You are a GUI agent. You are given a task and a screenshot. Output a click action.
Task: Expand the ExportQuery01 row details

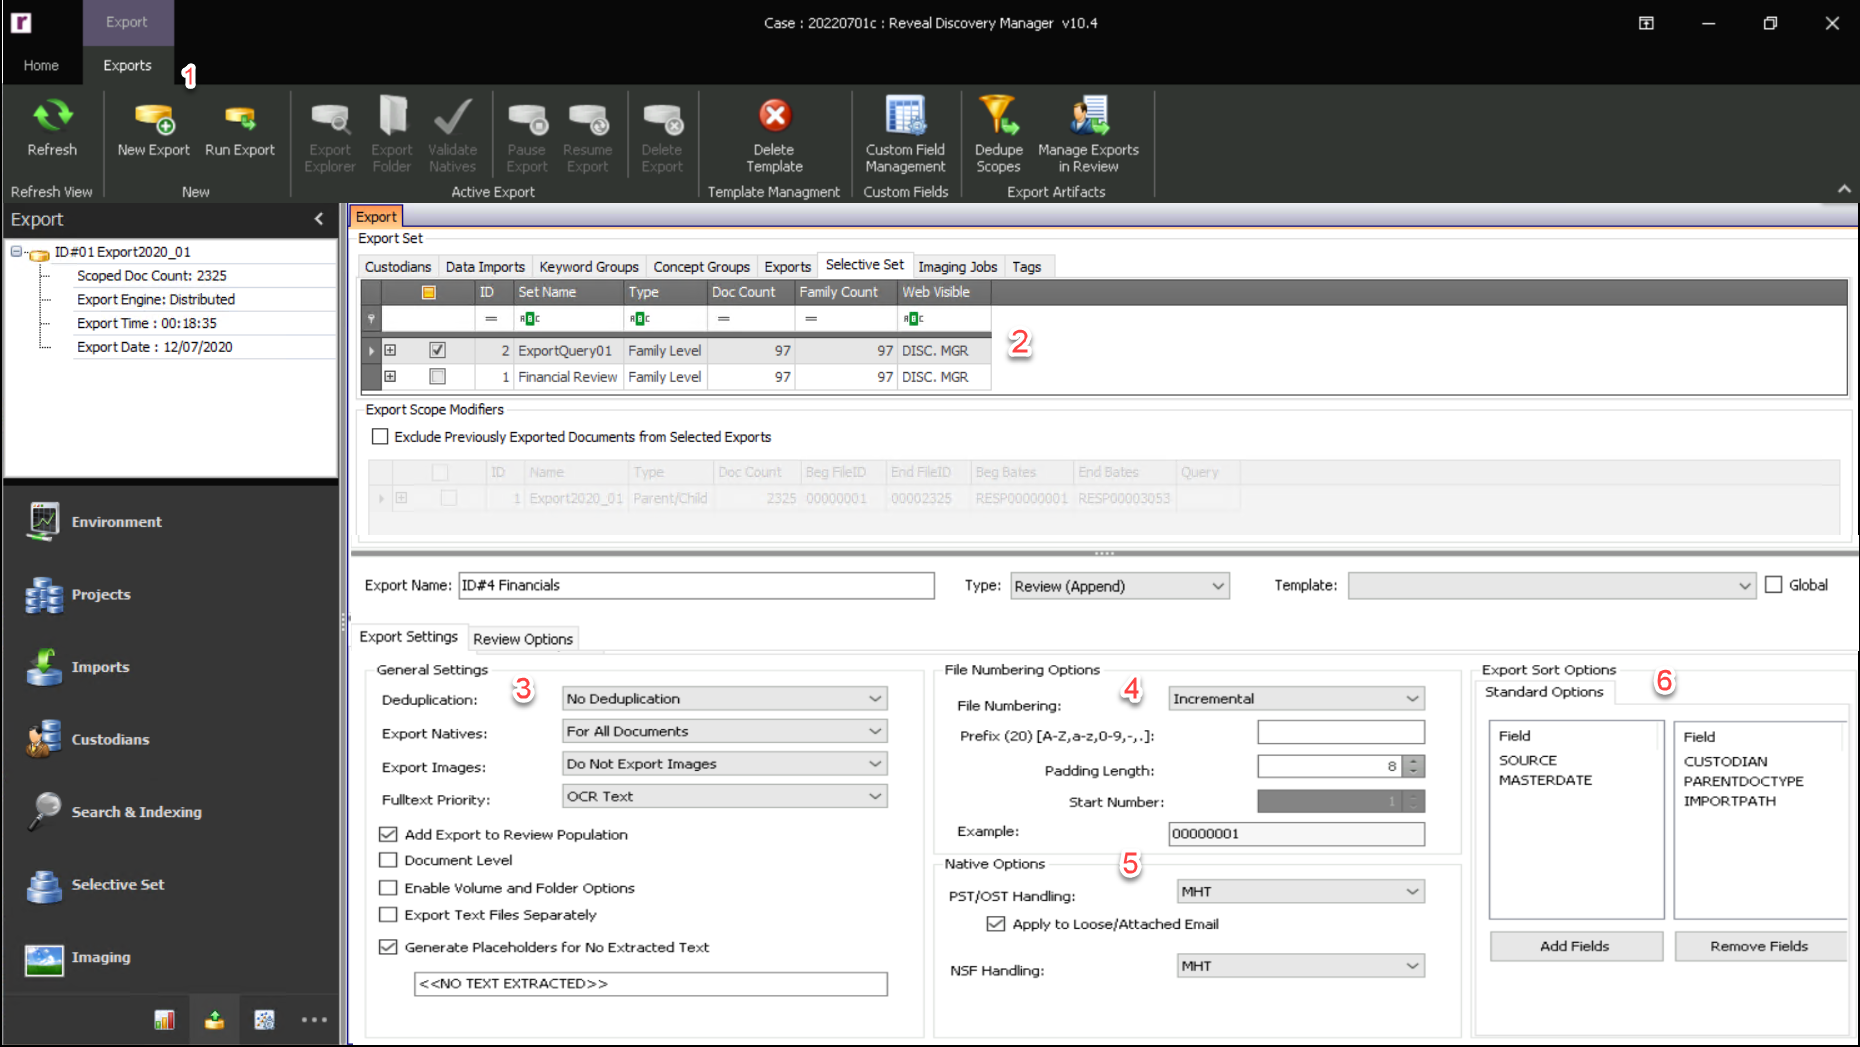coord(391,350)
